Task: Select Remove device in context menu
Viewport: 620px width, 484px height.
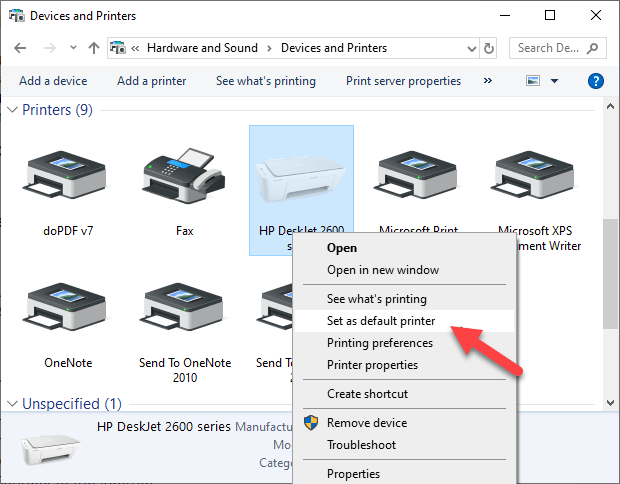Action: click(404, 423)
